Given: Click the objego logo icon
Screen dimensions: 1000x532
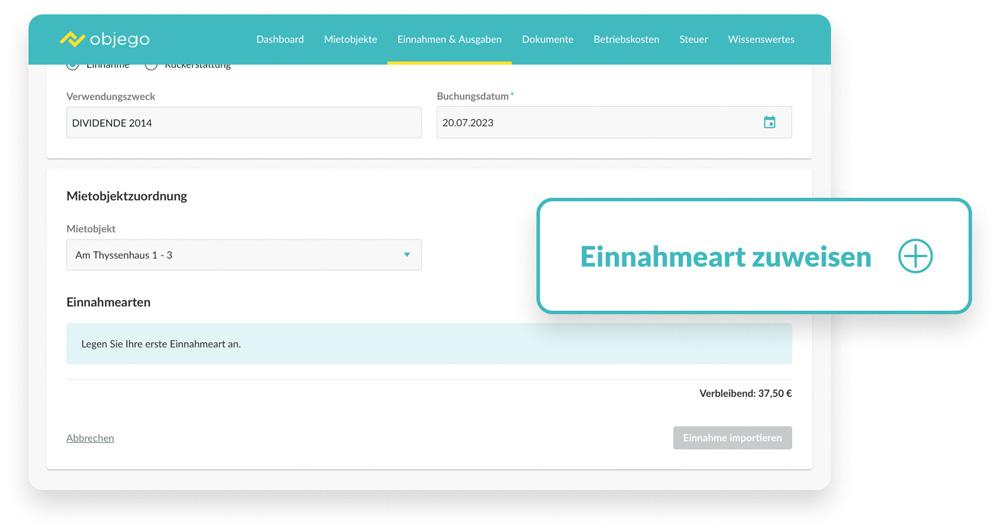Looking at the screenshot, I should coord(72,39).
